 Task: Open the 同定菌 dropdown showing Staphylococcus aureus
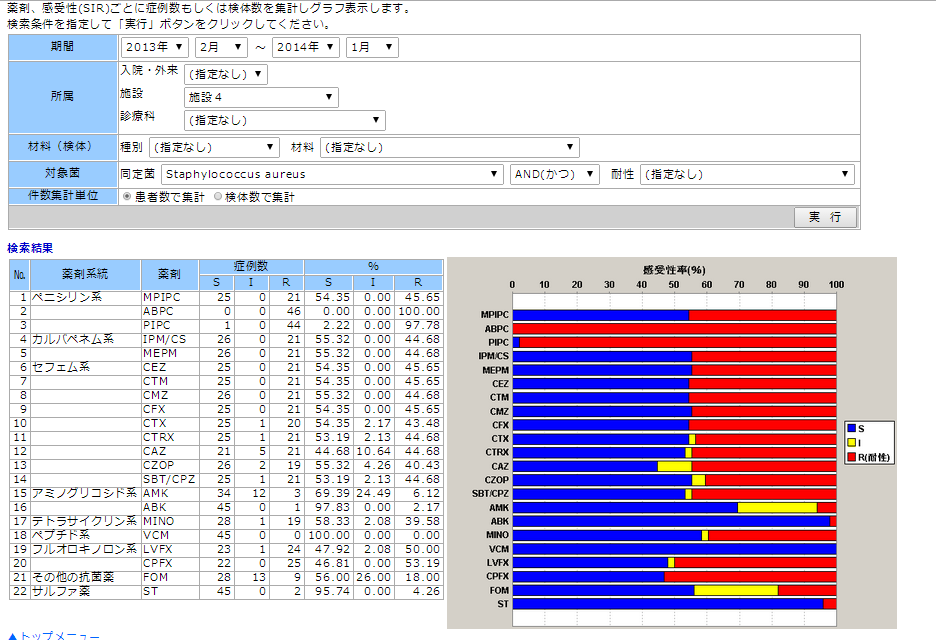(332, 175)
